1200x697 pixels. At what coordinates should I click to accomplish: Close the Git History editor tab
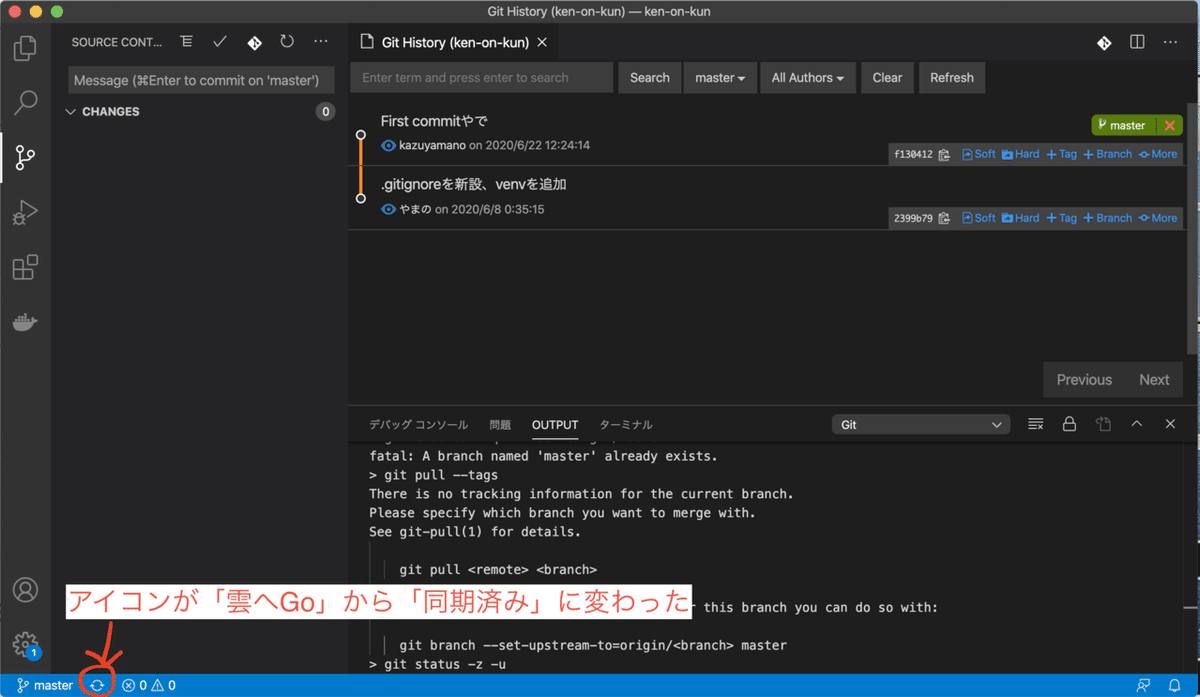pos(542,43)
